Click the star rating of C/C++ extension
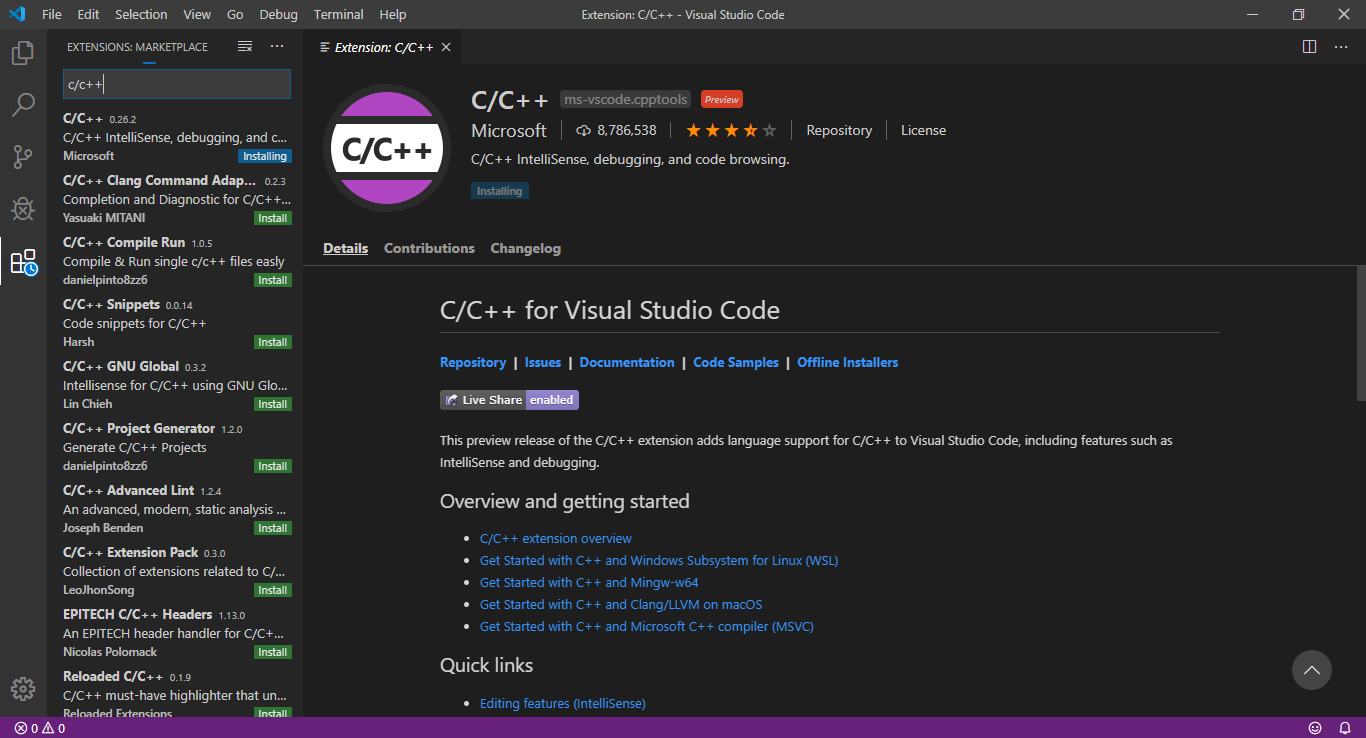This screenshot has width=1366, height=738. [730, 130]
